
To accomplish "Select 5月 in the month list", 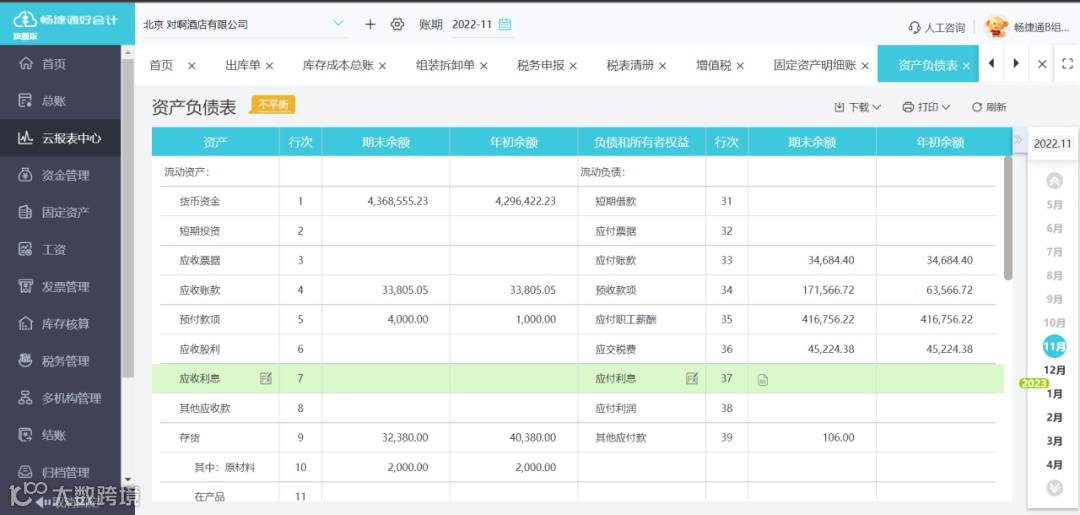I will [x=1055, y=204].
